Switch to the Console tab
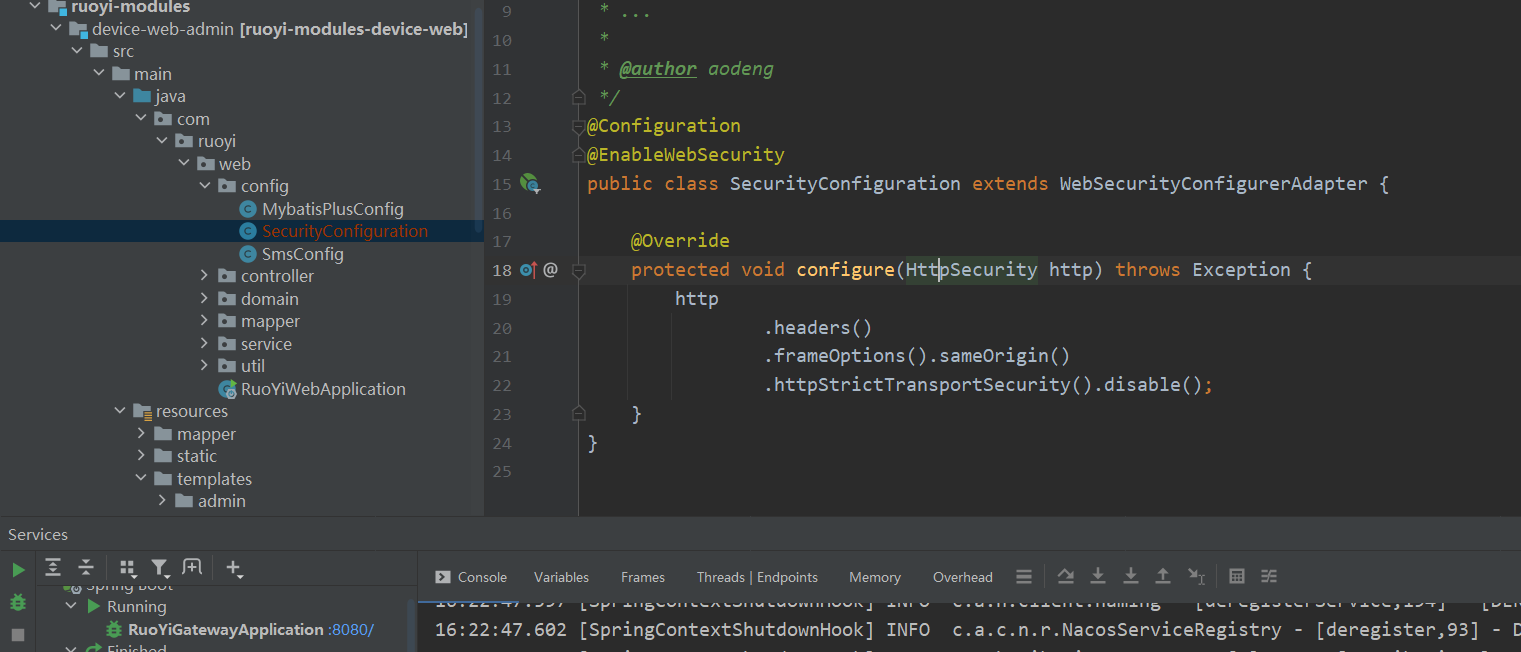The height and width of the screenshot is (652, 1521). [x=471, y=577]
